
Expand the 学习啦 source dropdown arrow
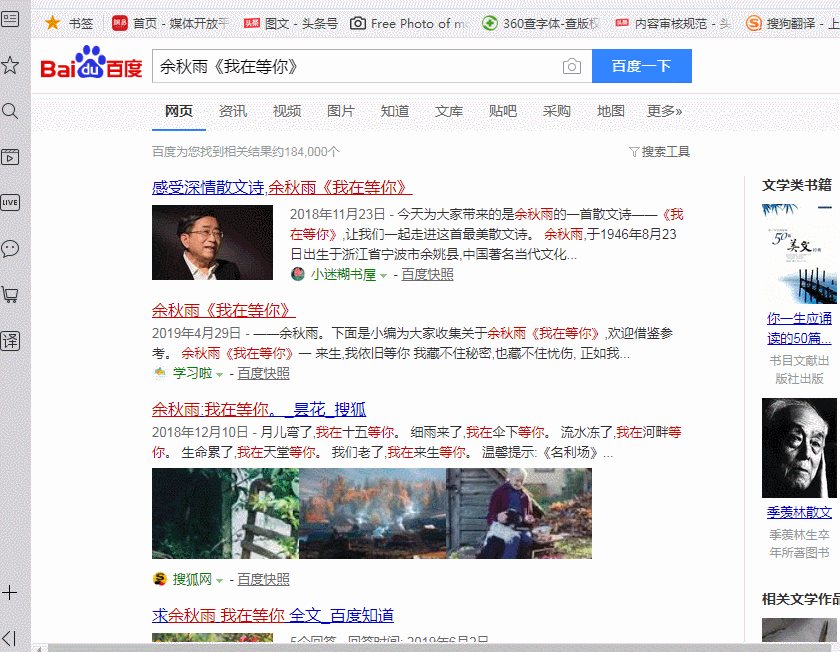(219, 374)
